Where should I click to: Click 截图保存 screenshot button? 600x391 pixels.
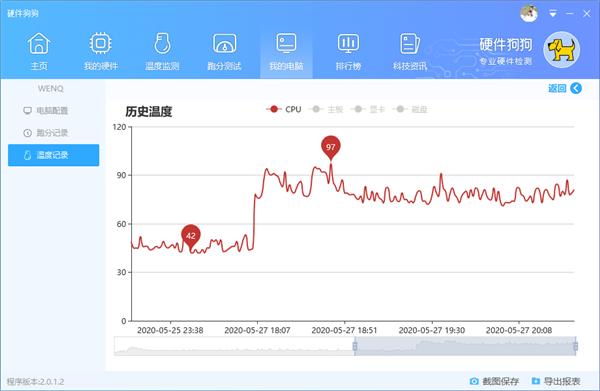click(494, 381)
